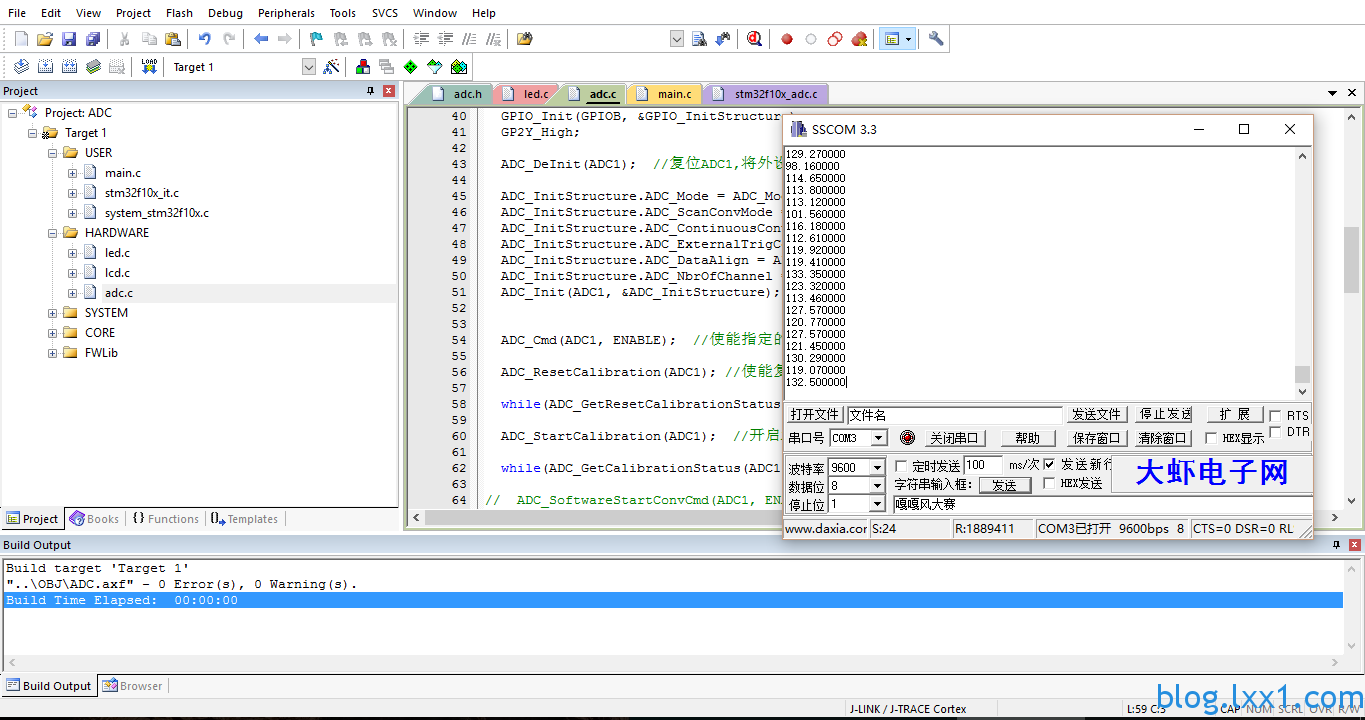This screenshot has height=720, width=1365.
Task: Create a new file from toolbar
Action: click(x=22, y=39)
